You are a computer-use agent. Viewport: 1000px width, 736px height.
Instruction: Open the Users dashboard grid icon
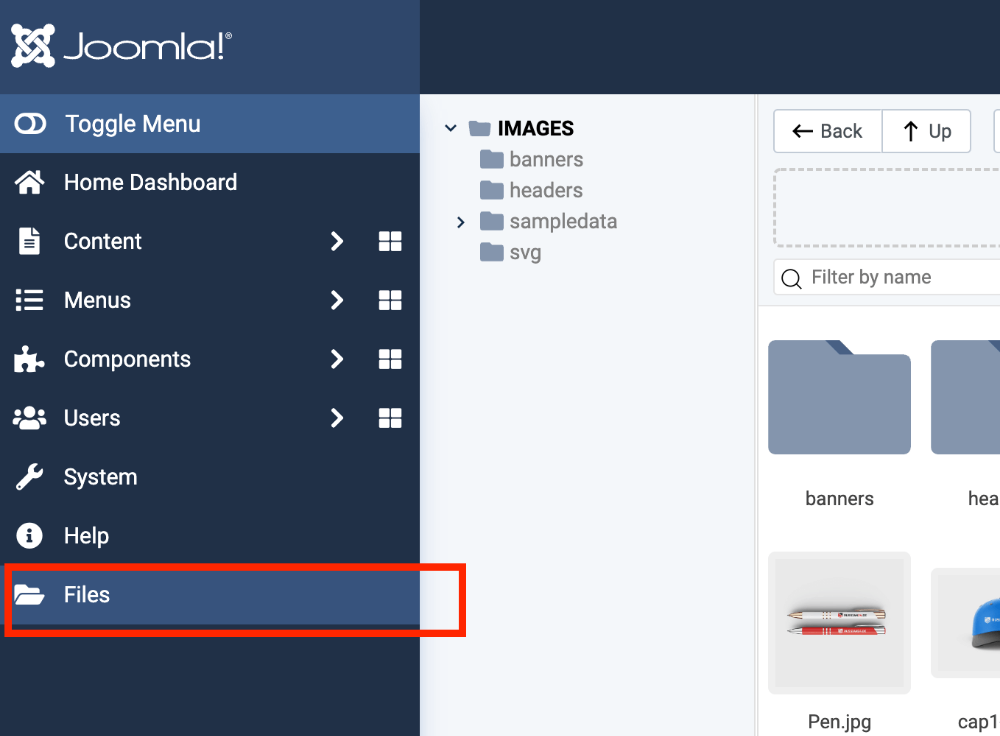(x=390, y=419)
